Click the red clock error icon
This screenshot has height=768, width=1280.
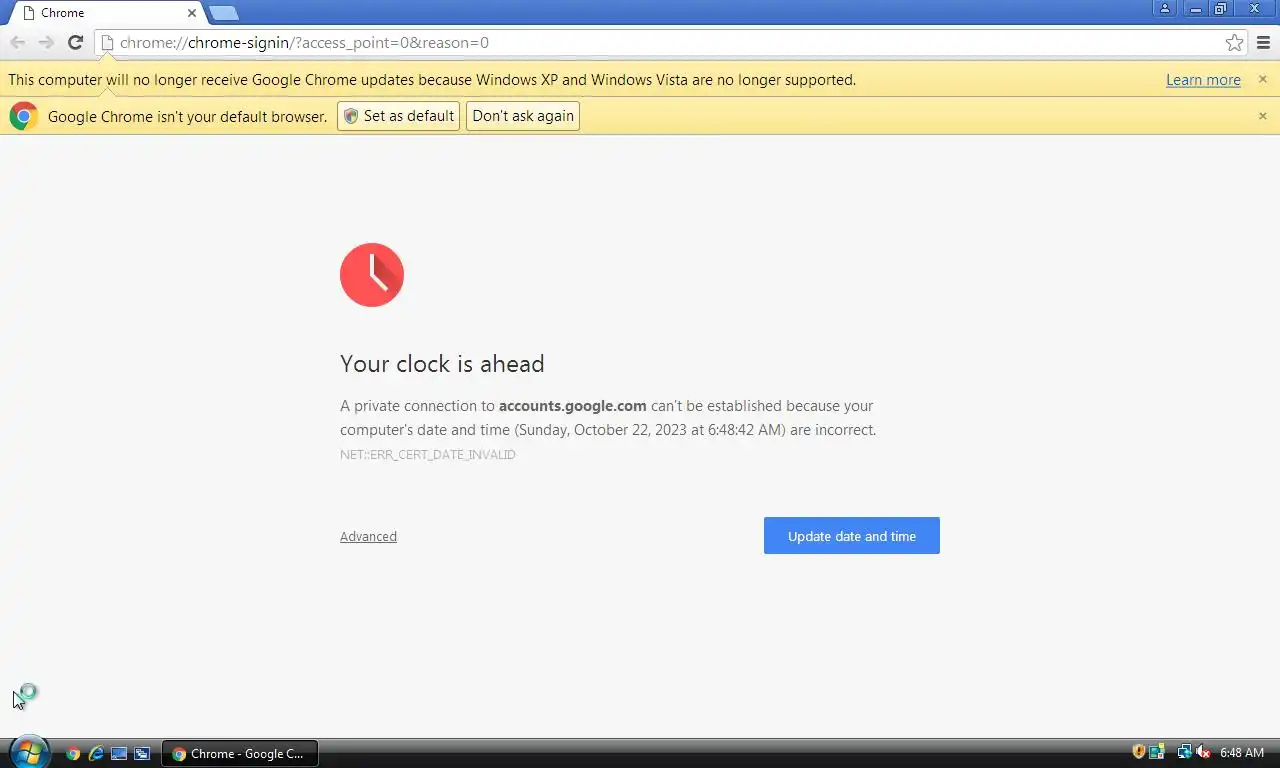coord(372,275)
